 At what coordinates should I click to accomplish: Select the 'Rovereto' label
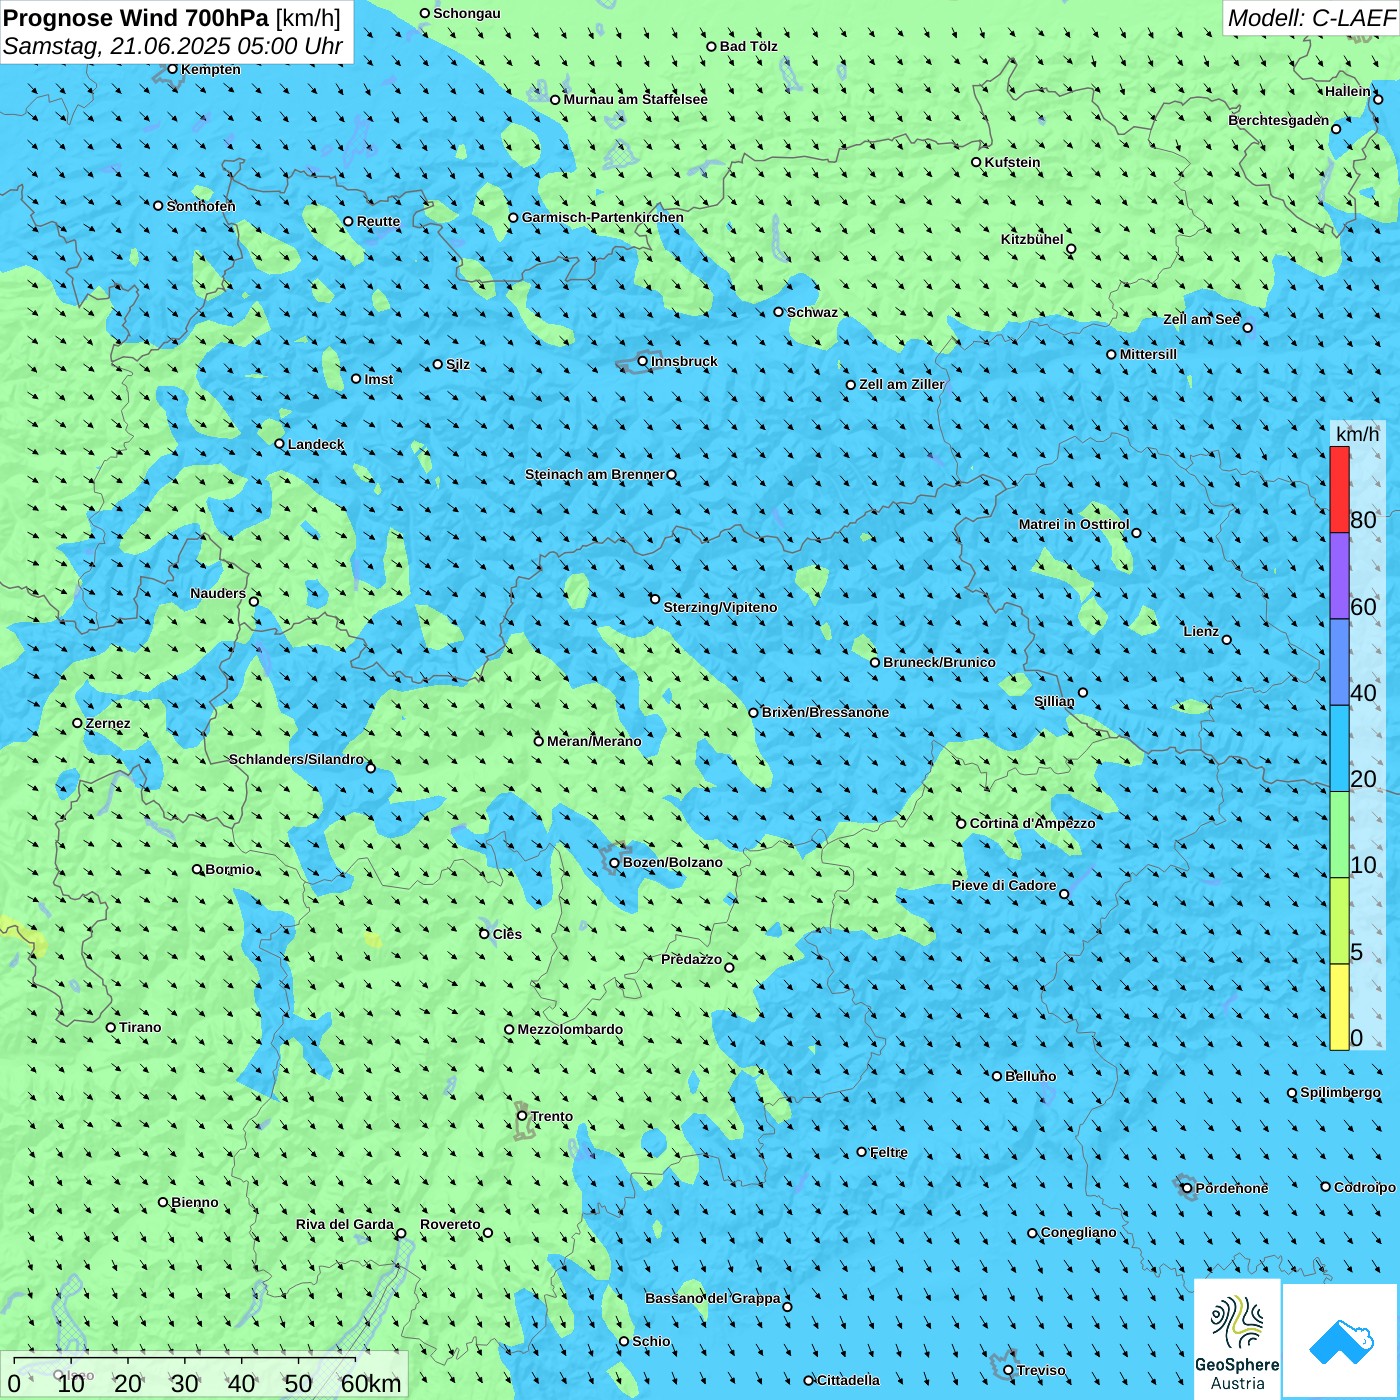(451, 1224)
